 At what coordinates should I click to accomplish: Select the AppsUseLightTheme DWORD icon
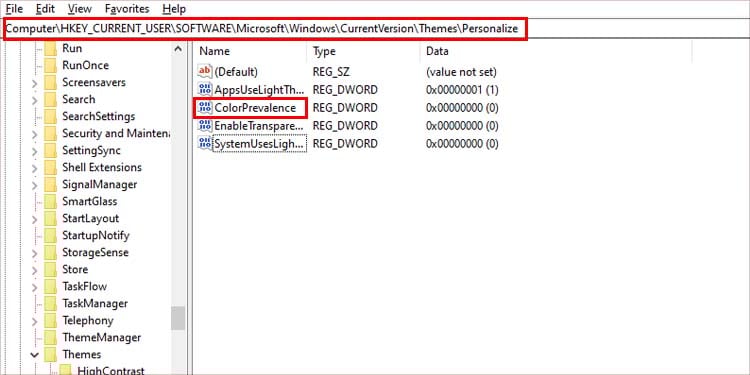point(205,89)
